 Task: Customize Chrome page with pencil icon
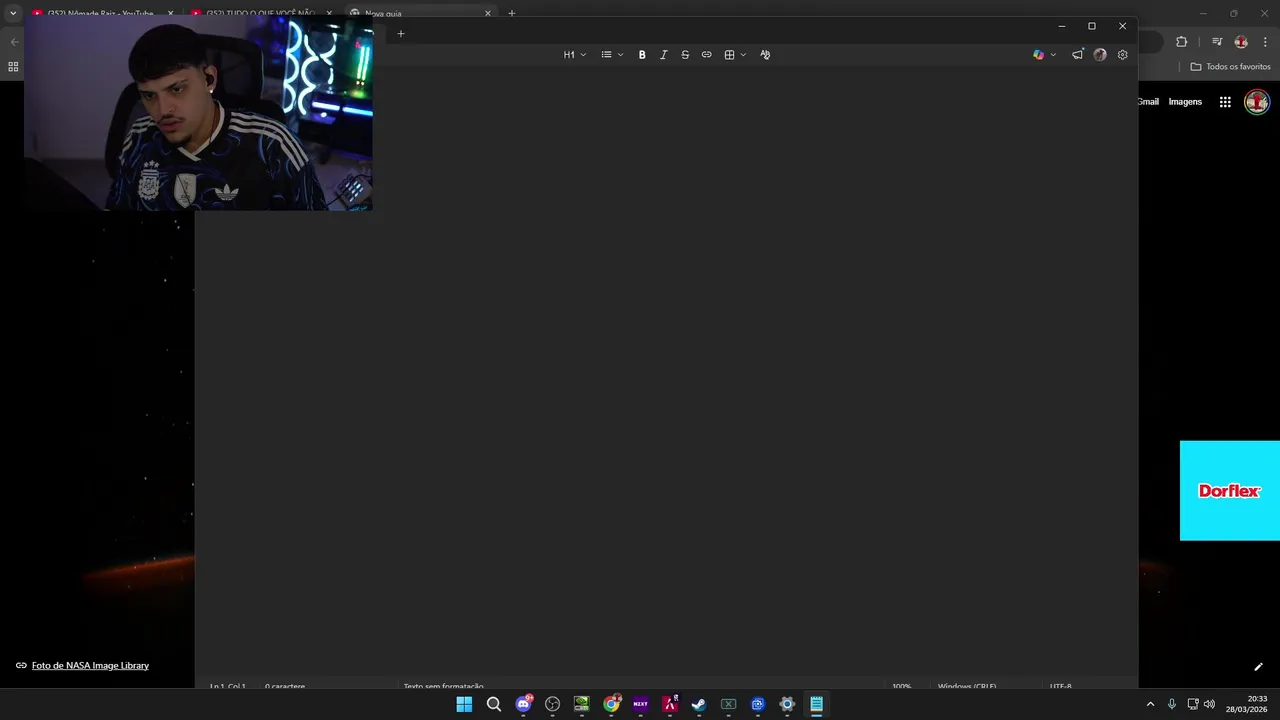click(x=1258, y=667)
